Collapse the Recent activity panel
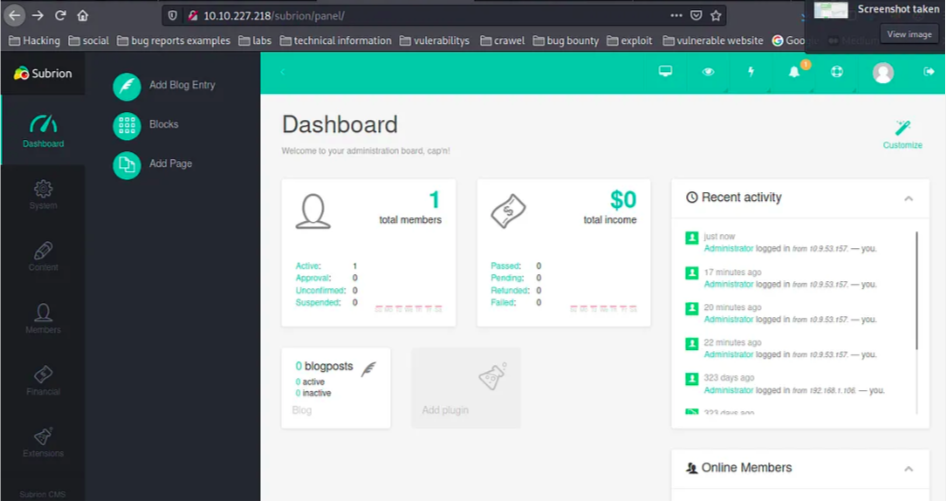The width and height of the screenshot is (946, 501). (908, 198)
